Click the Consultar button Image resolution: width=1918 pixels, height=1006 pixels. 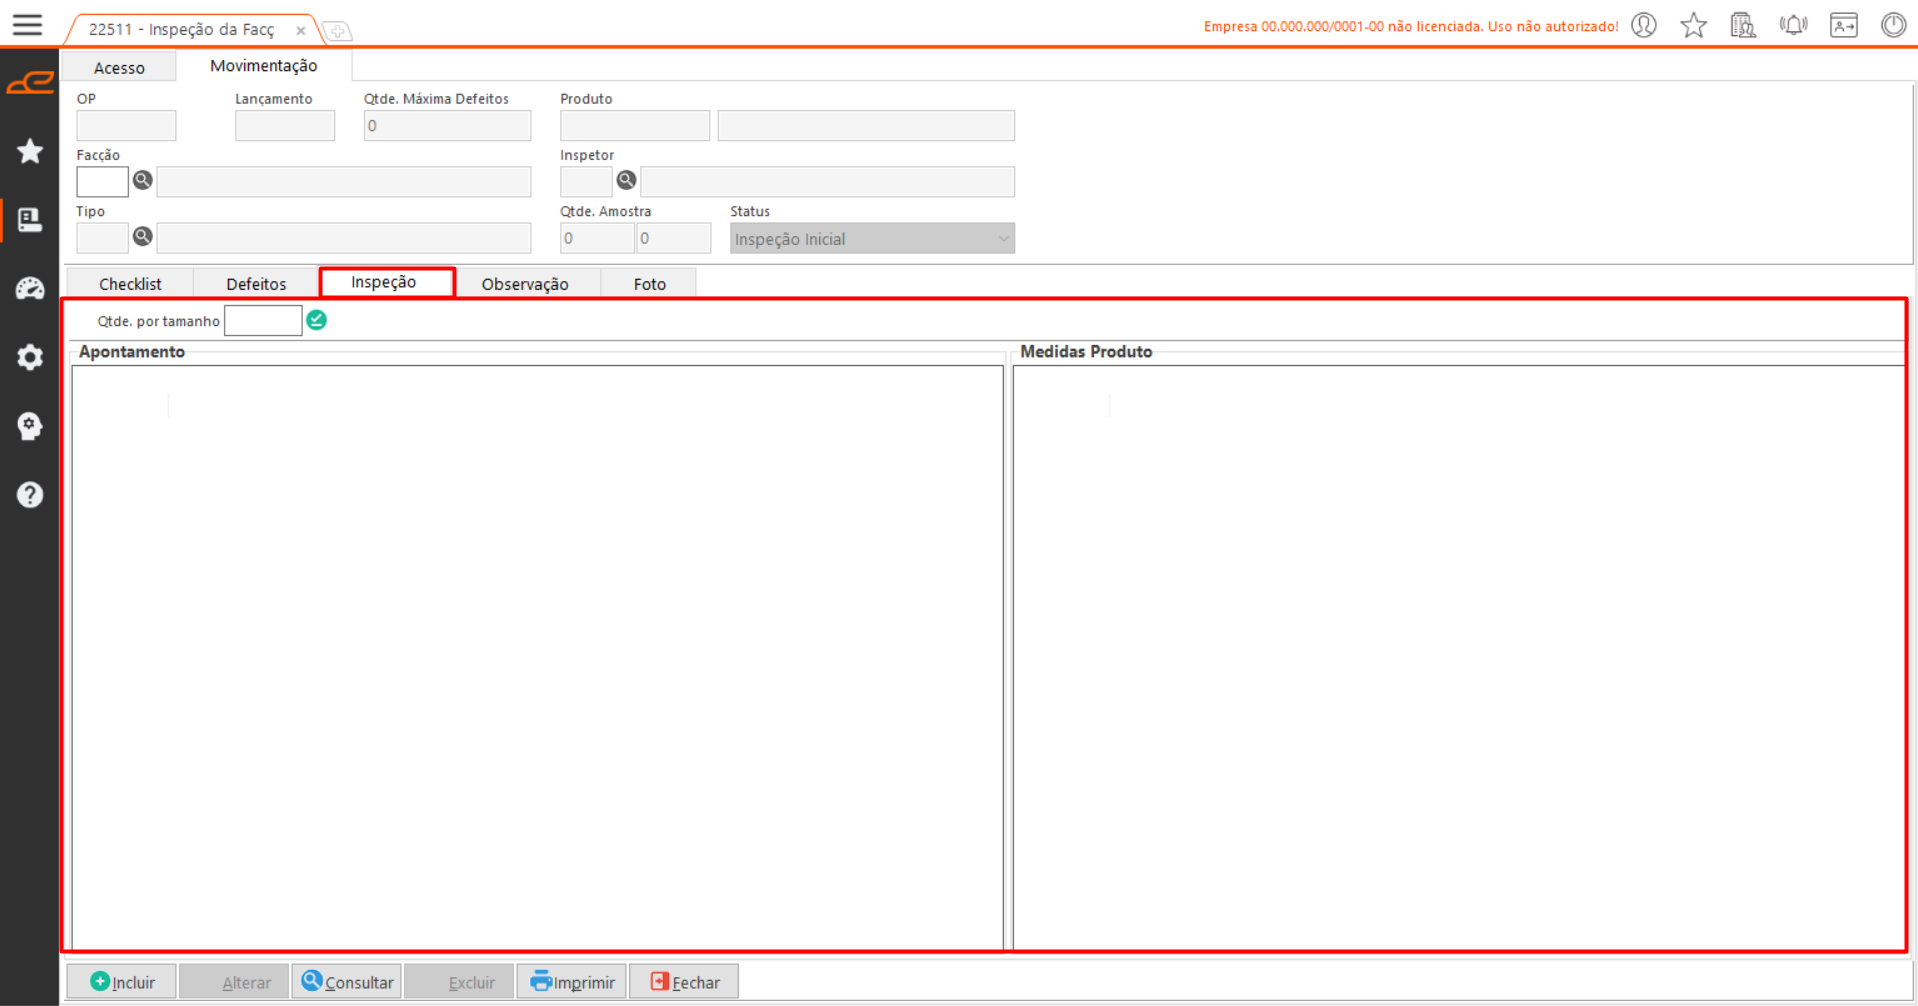click(347, 982)
